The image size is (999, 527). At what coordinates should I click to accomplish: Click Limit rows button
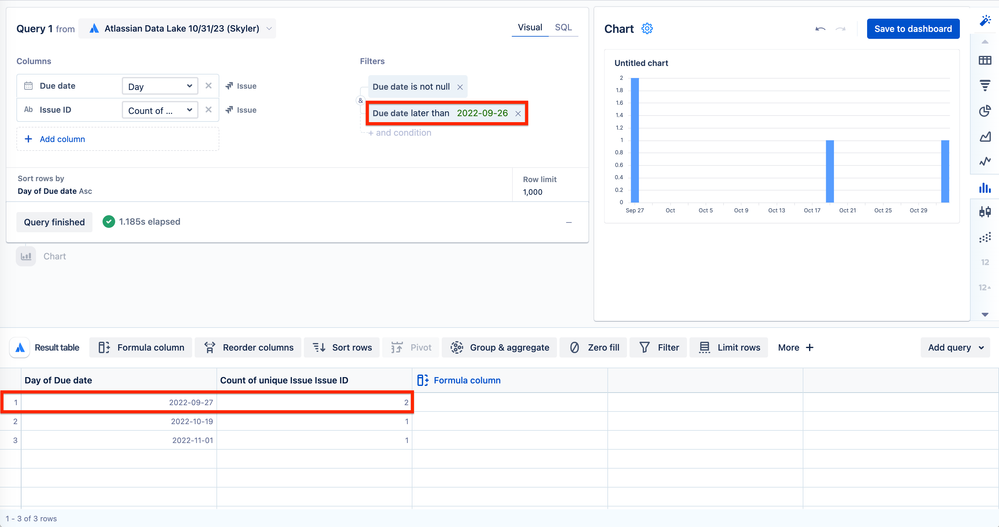(729, 347)
